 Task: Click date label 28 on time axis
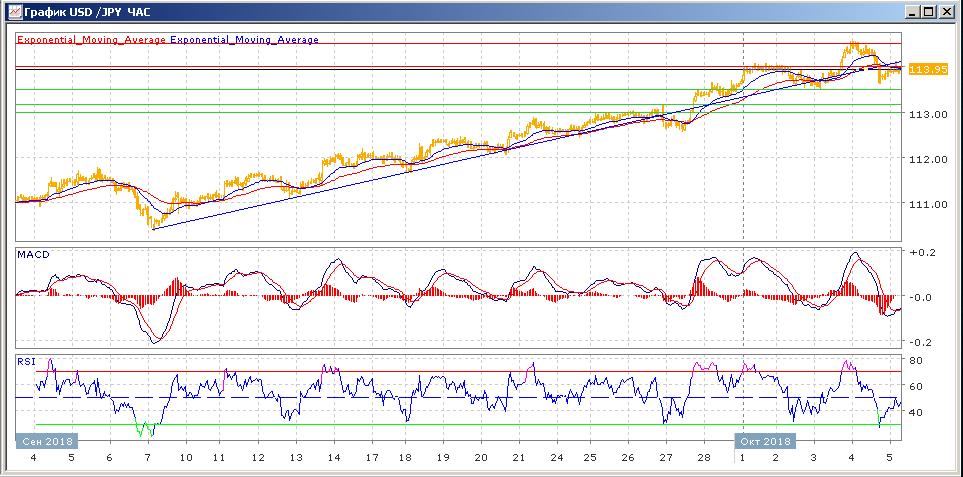[704, 458]
